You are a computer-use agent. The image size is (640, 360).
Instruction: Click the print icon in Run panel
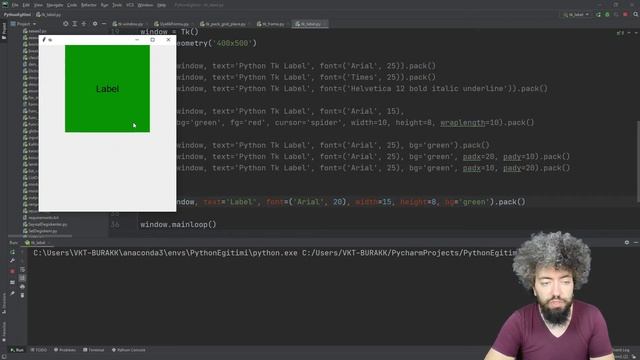point(22,287)
